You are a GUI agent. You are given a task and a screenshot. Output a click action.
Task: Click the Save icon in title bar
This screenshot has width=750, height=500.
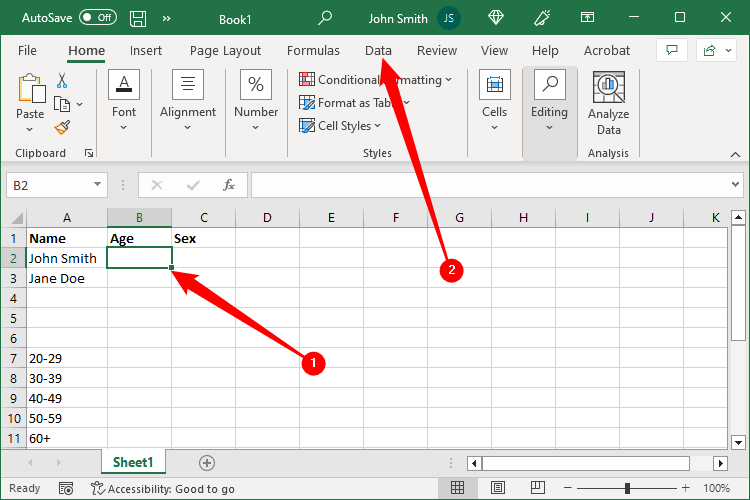pyautogui.click(x=138, y=18)
